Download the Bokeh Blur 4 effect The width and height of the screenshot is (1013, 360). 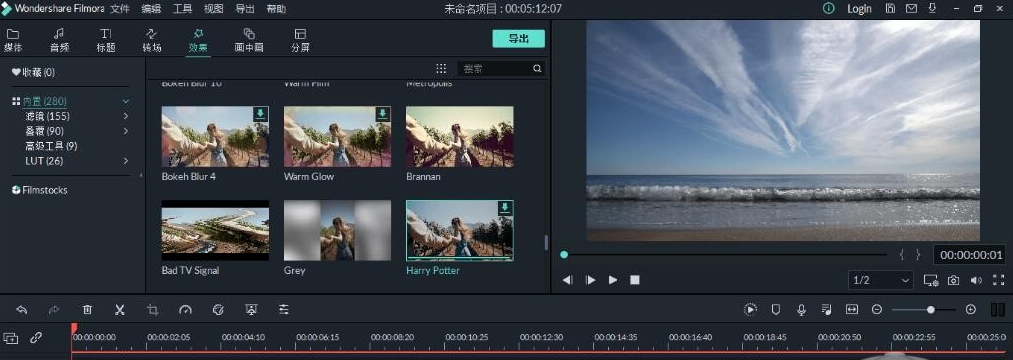click(260, 114)
